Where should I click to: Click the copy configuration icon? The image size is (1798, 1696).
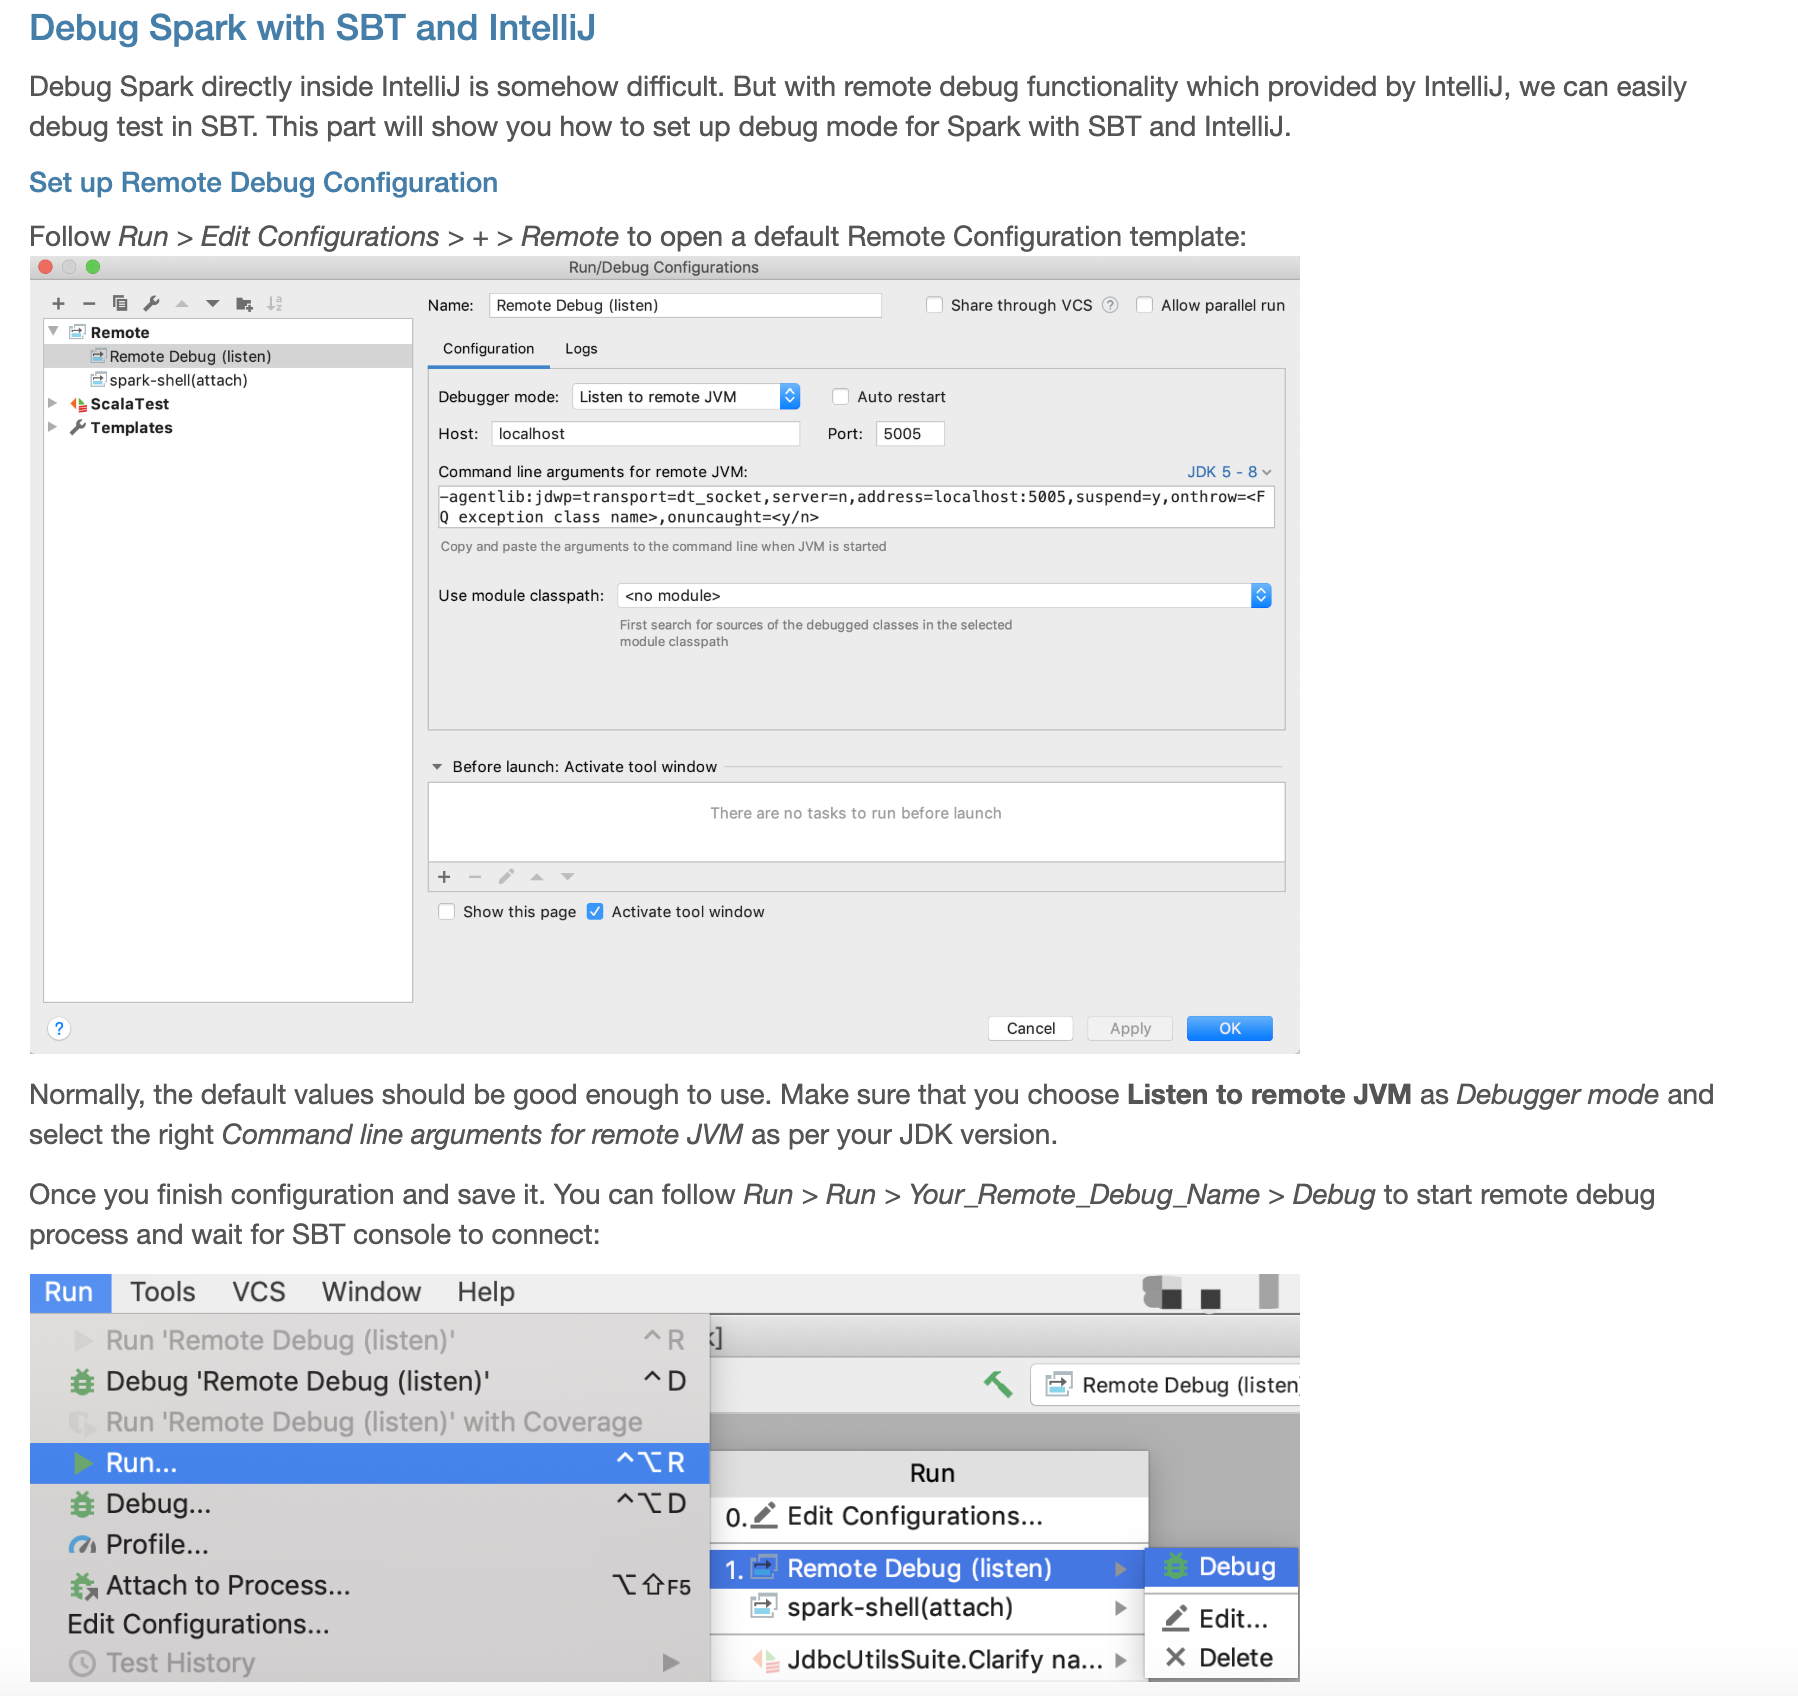[x=120, y=303]
